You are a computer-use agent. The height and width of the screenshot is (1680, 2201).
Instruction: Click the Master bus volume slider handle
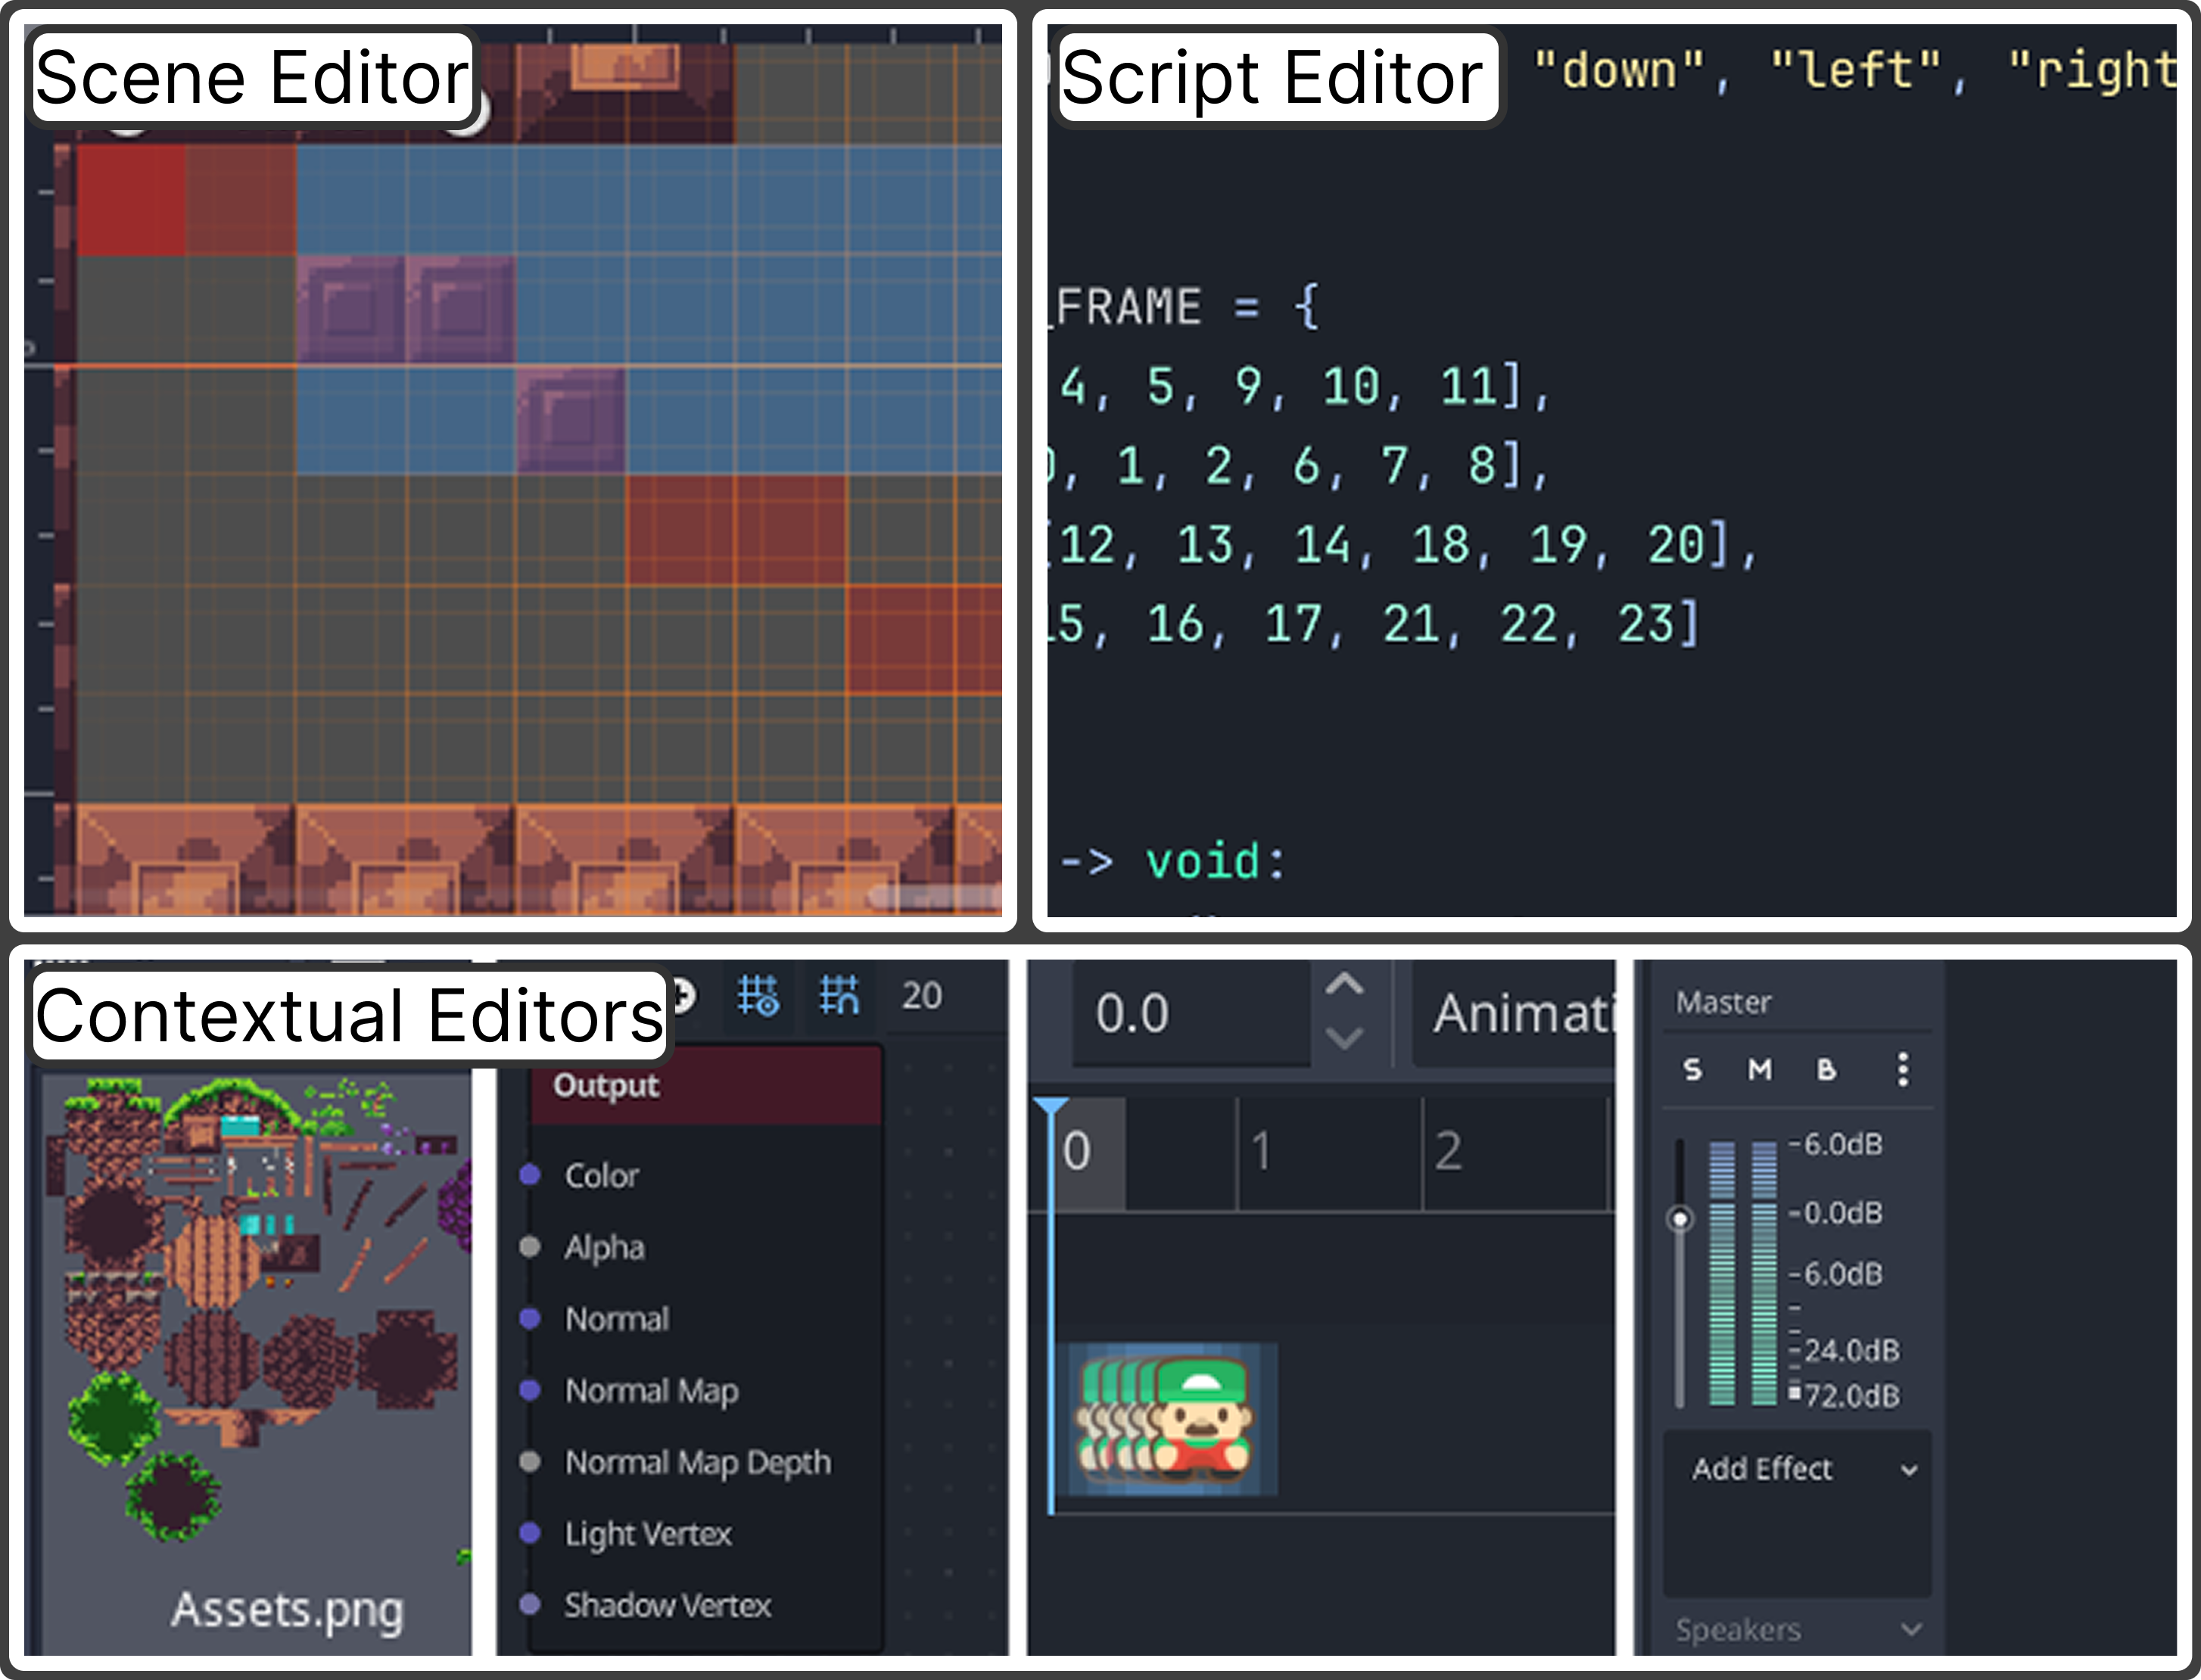click(1680, 1219)
